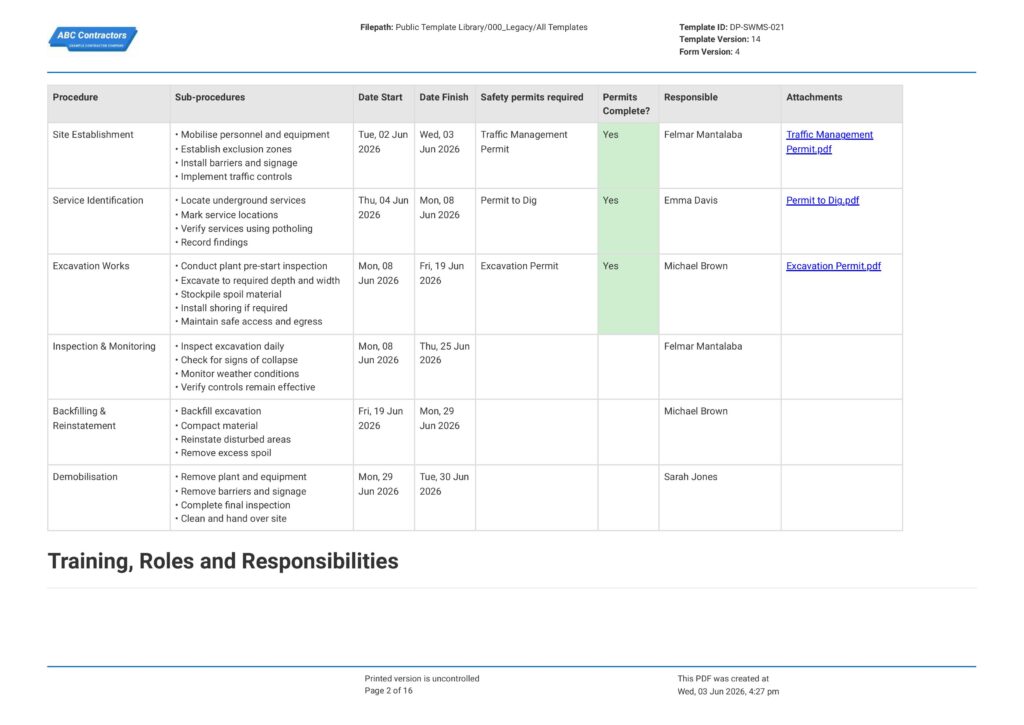
Task: Click 'Printed version is uncontrolled' footer text
Action: click(422, 679)
